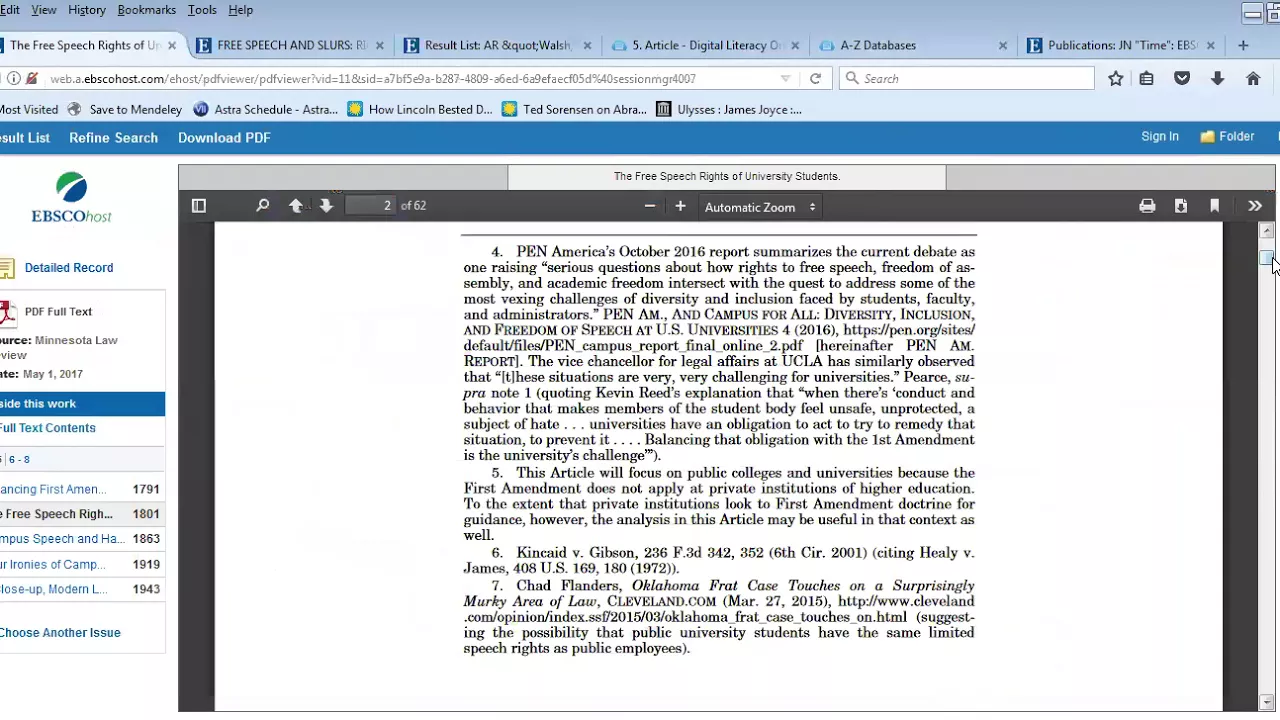
Task: Open Ted Sorensen on Abra... bookmark
Action: 575,110
